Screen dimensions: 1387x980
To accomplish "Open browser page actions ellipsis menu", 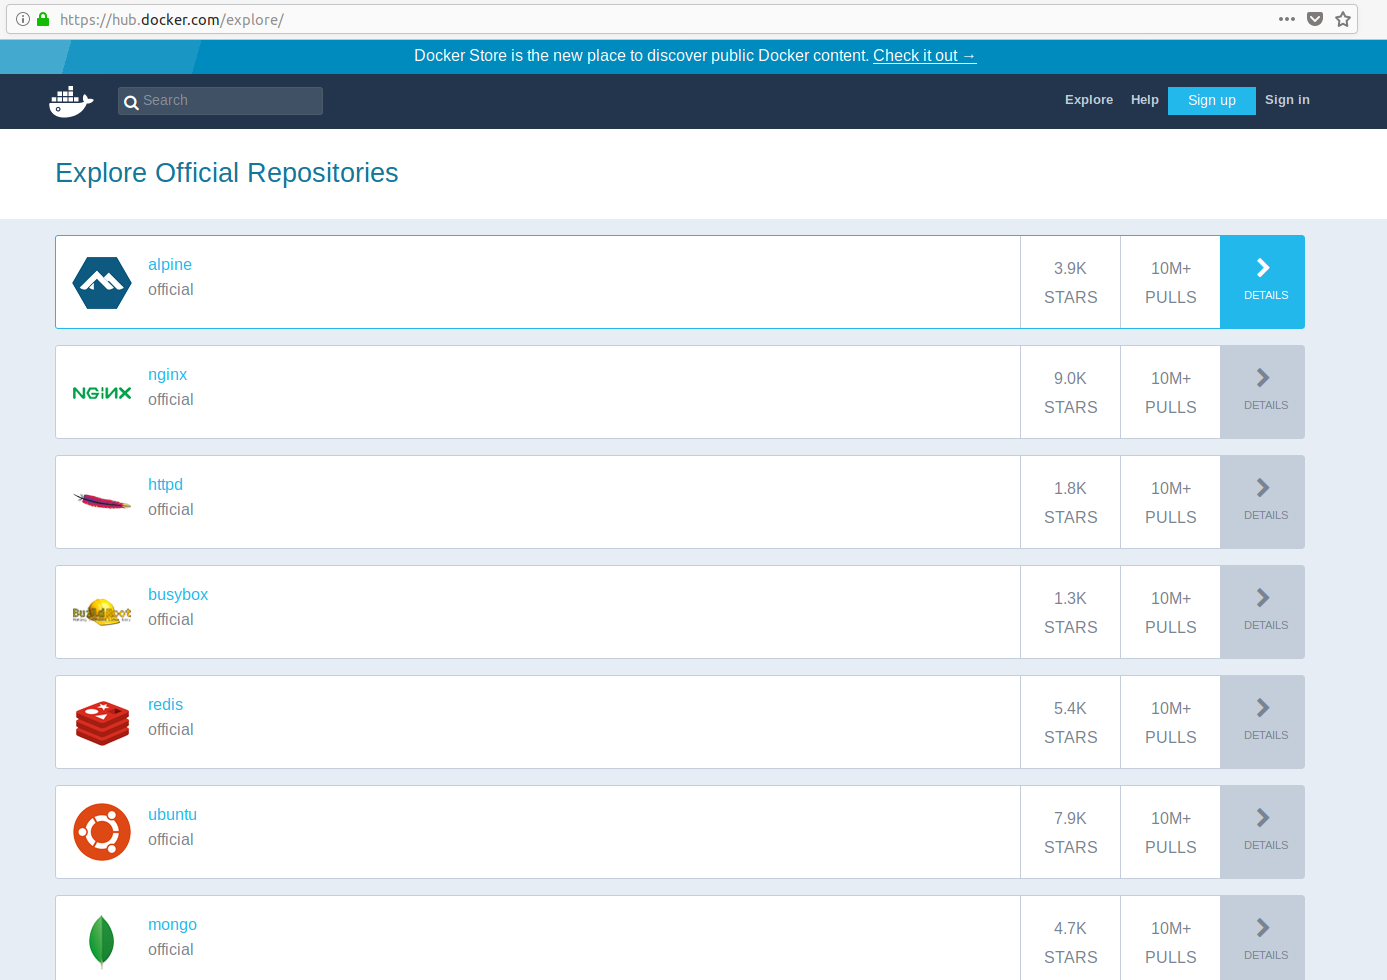I will (x=1287, y=19).
